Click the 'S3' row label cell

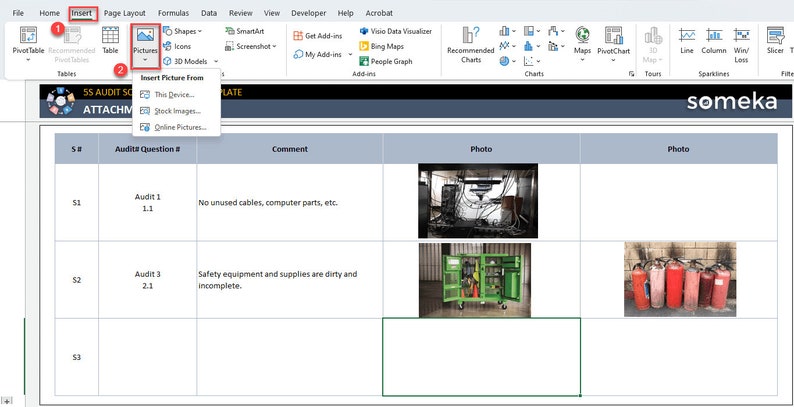[76, 357]
